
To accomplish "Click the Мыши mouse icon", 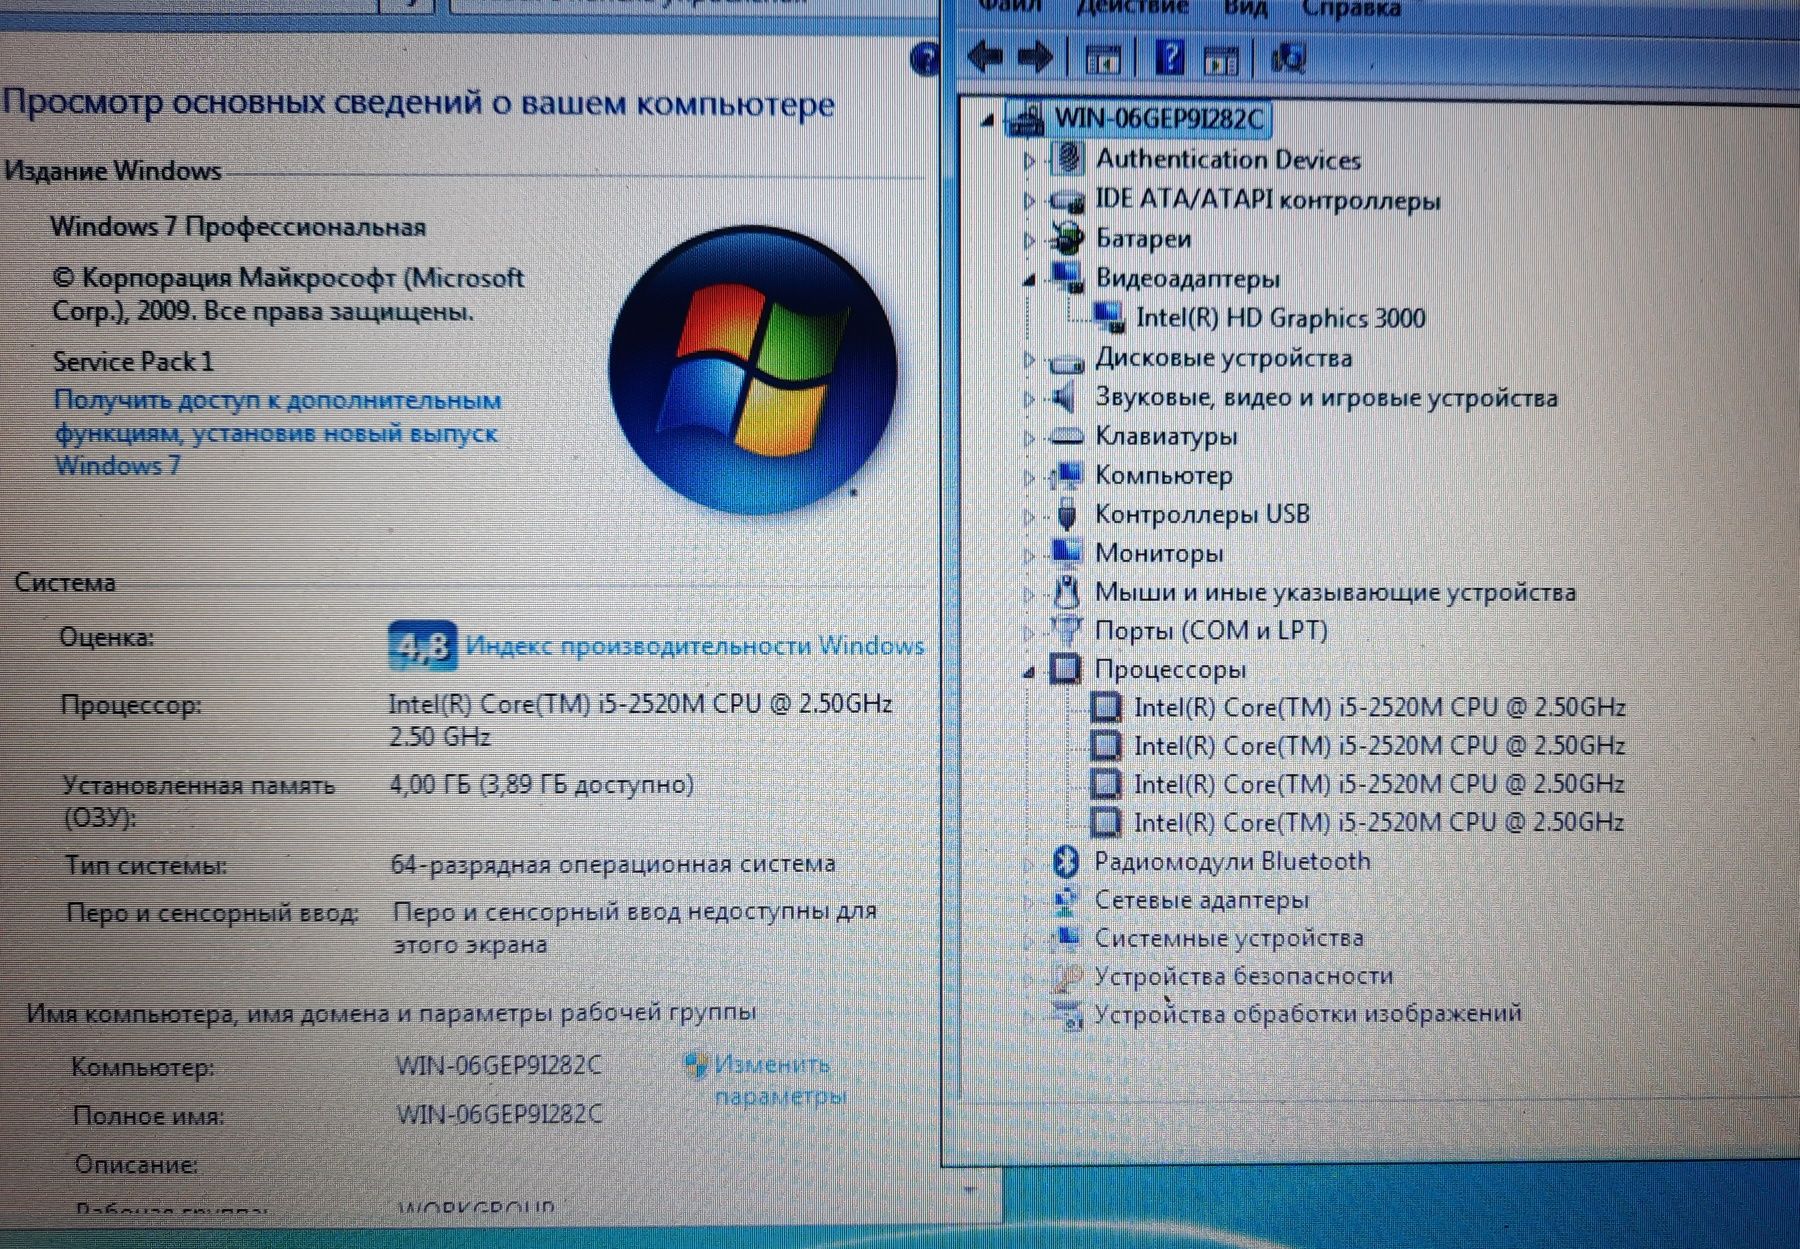I will 1066,592.
